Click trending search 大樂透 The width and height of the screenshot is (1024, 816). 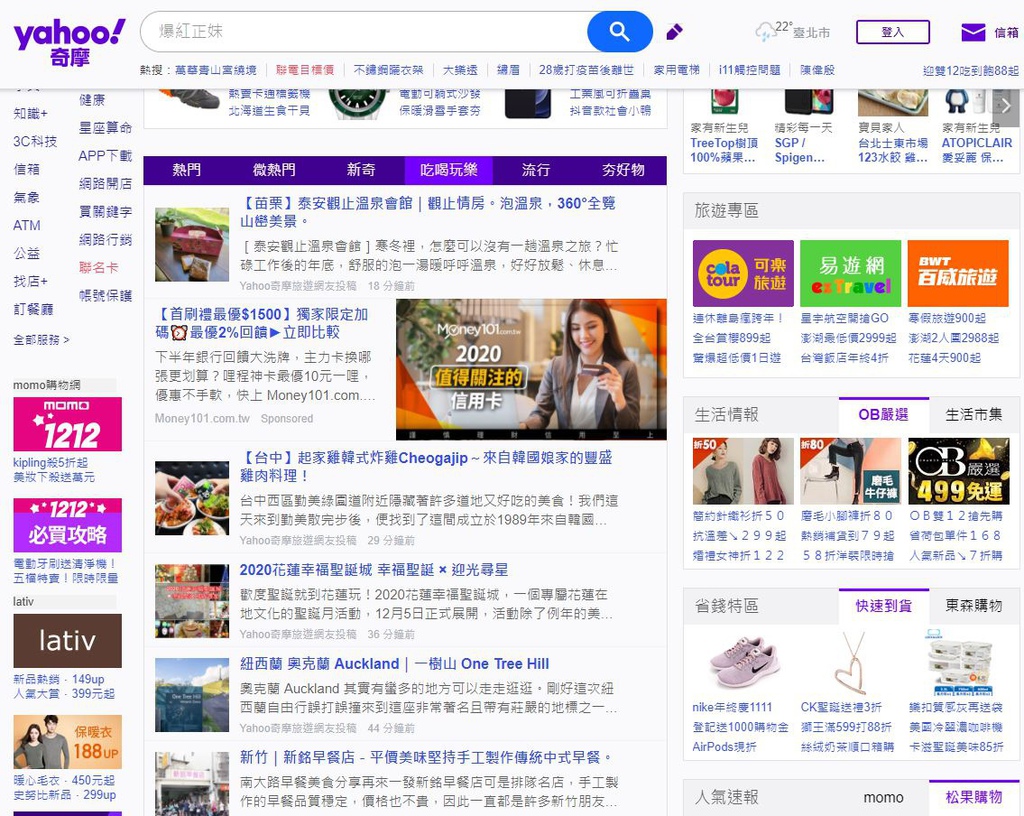tap(460, 70)
